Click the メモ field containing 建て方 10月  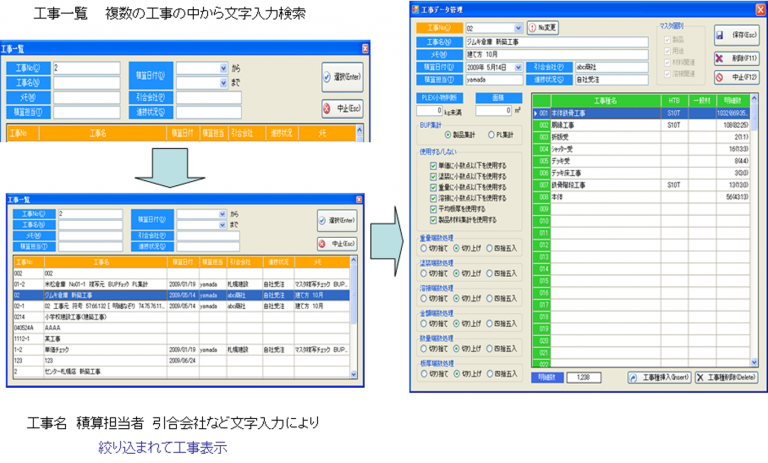point(556,54)
